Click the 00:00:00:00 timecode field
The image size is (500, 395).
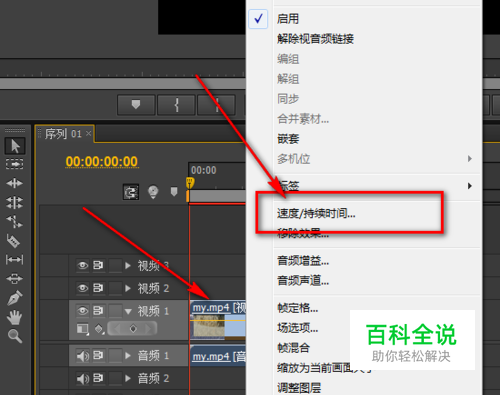tap(102, 162)
